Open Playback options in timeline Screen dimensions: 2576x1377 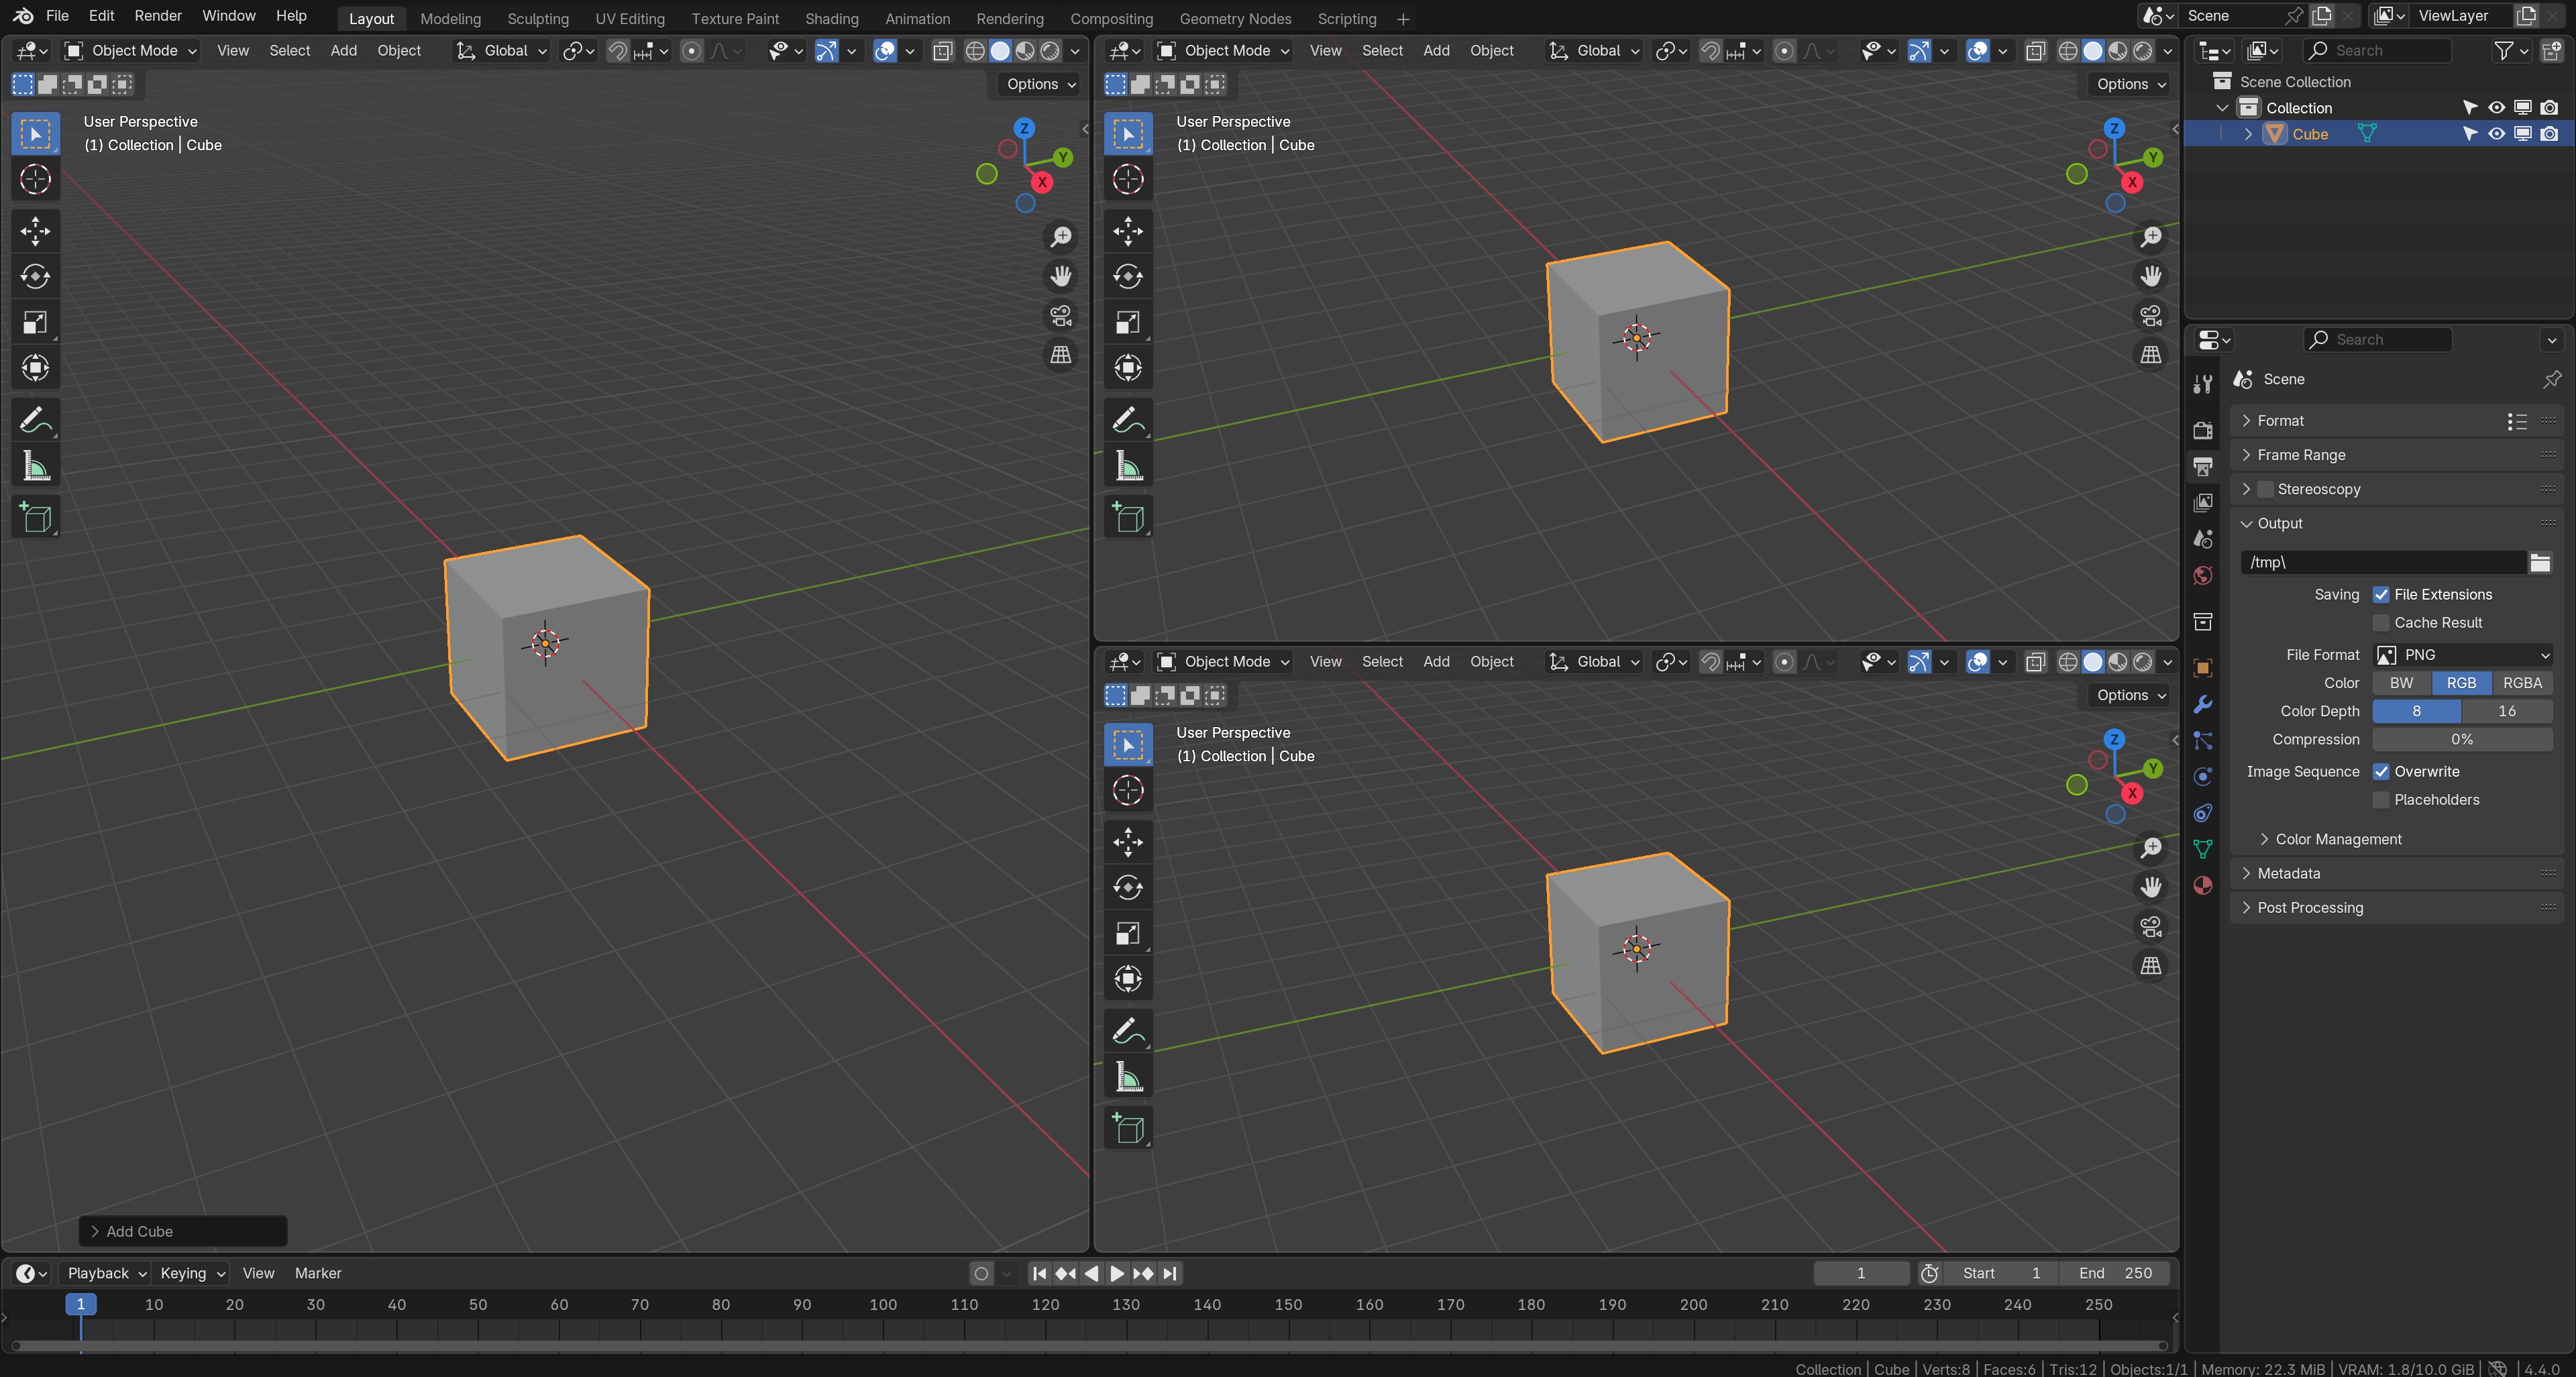(106, 1273)
